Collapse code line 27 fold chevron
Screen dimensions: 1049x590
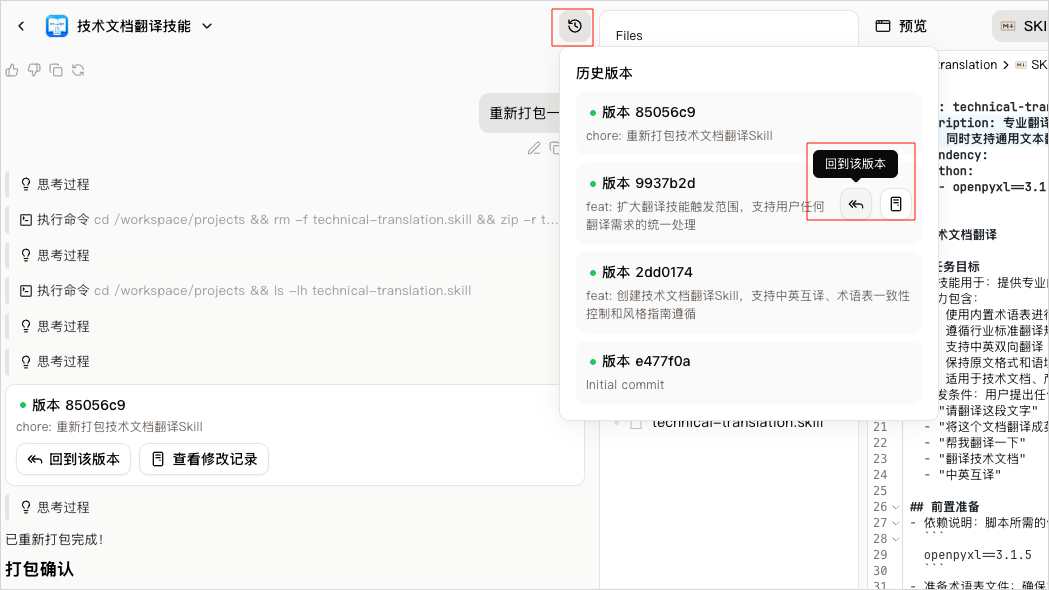pos(896,523)
